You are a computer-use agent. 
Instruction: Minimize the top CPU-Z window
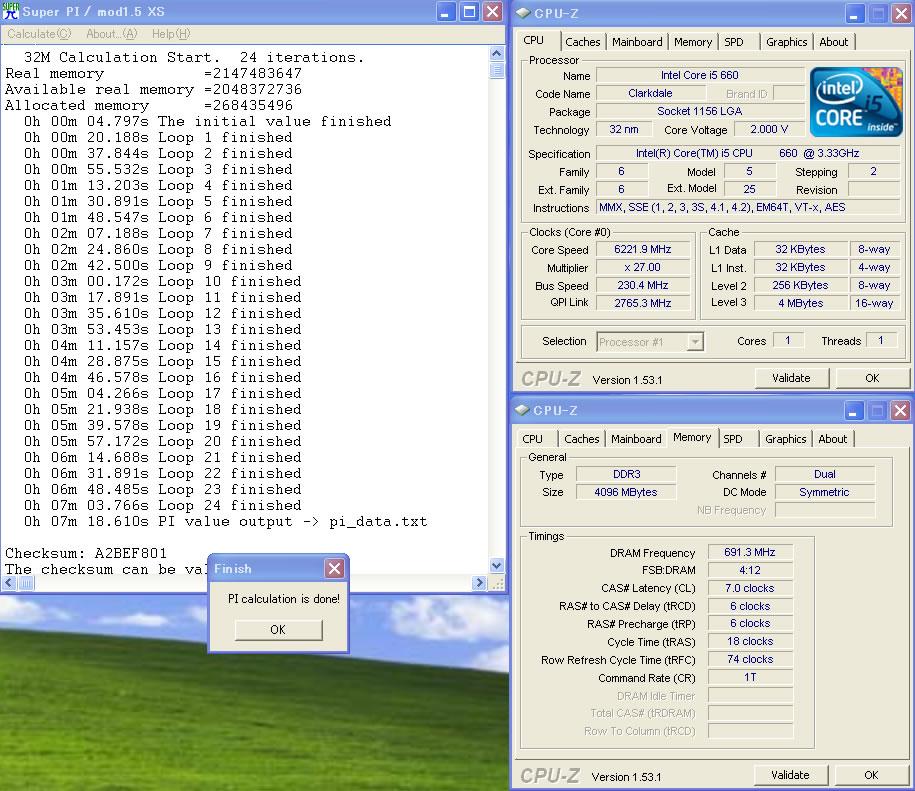coord(854,14)
